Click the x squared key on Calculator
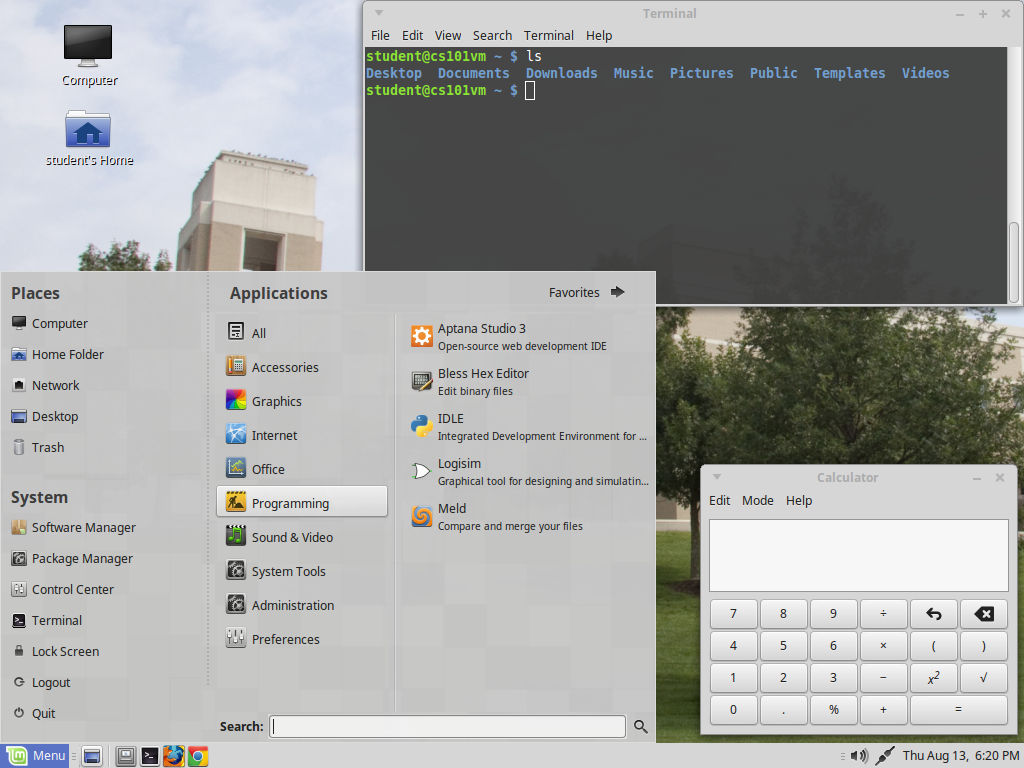This screenshot has height=768, width=1024. (x=933, y=677)
